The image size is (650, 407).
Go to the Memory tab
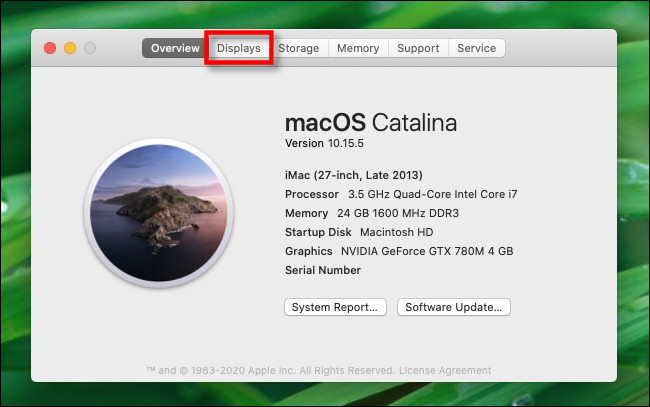point(357,48)
